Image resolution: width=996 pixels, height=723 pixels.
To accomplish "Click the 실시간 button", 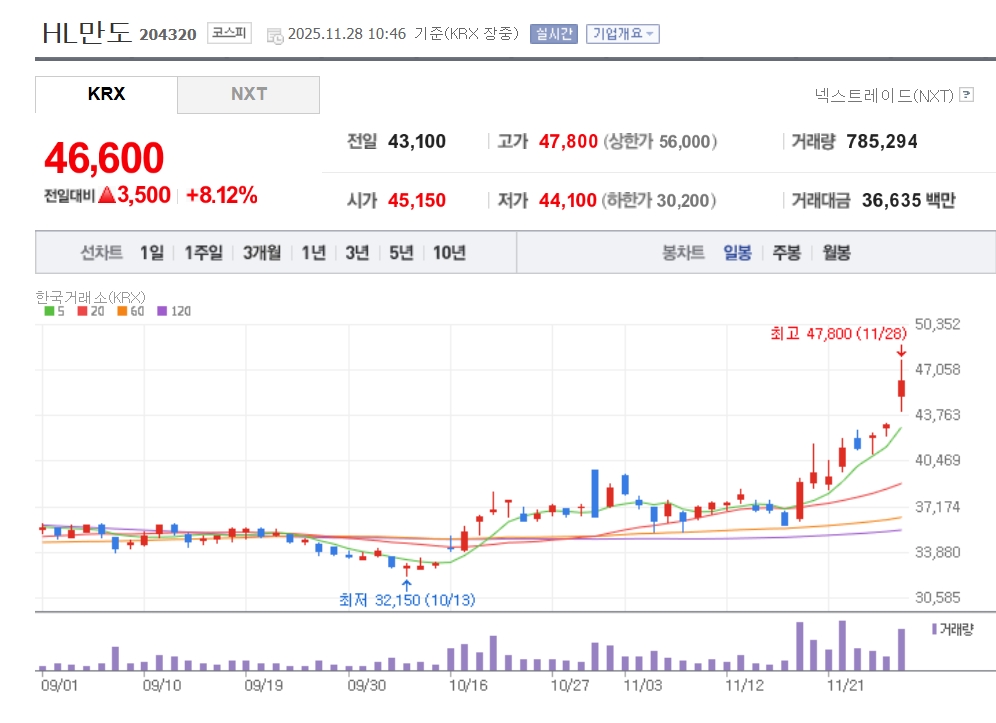I will (x=554, y=34).
